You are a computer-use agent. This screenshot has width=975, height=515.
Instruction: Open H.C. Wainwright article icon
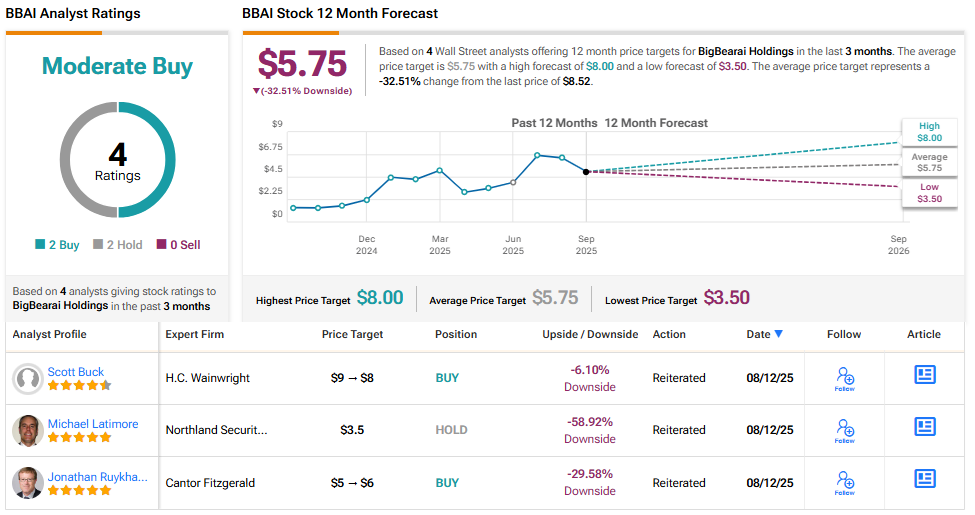click(x=925, y=374)
